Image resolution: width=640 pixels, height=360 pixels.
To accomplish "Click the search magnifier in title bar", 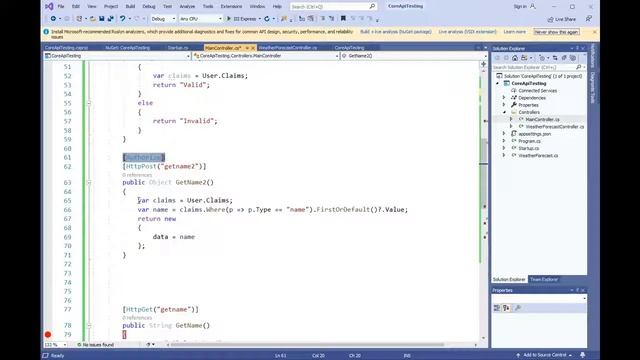I will [372, 7].
